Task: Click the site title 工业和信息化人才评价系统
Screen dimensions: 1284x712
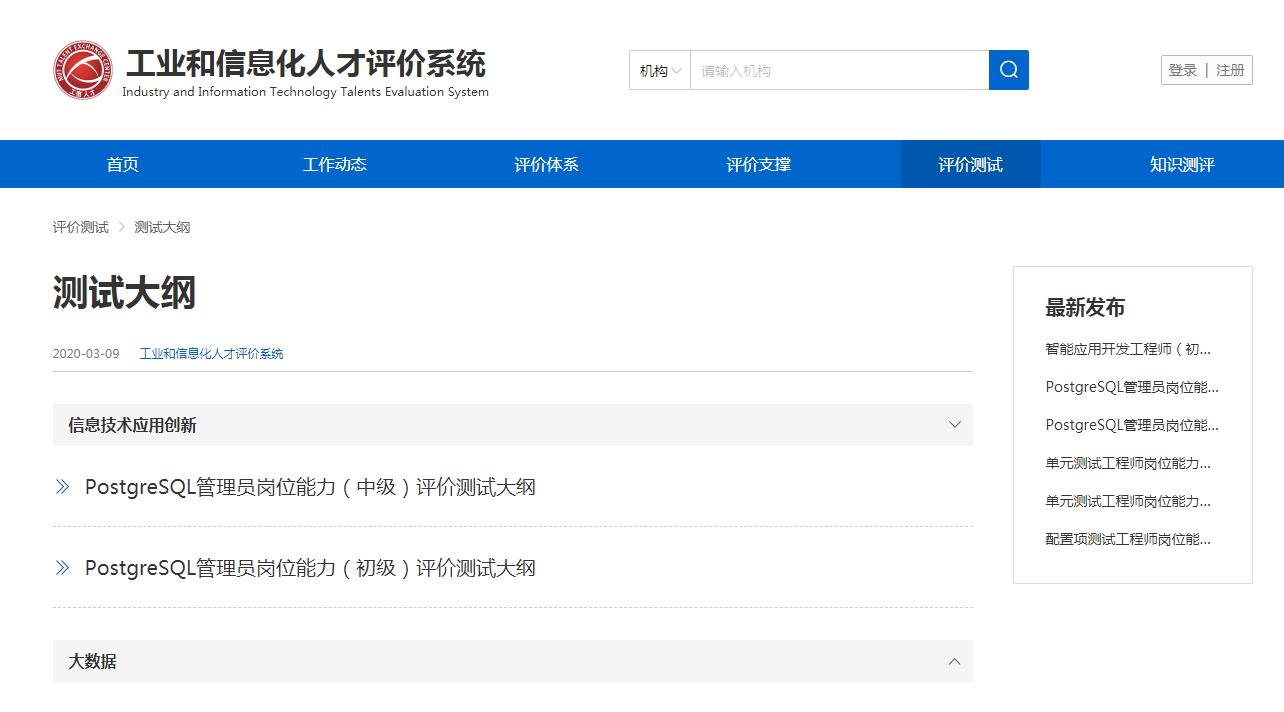Action: click(306, 64)
